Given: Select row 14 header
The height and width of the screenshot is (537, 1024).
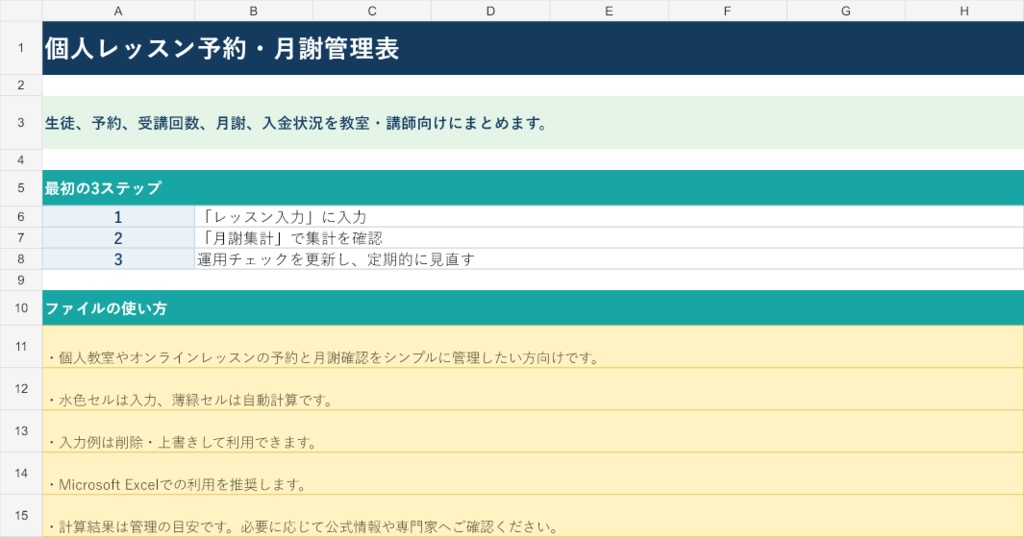Looking at the screenshot, I should [21, 473].
